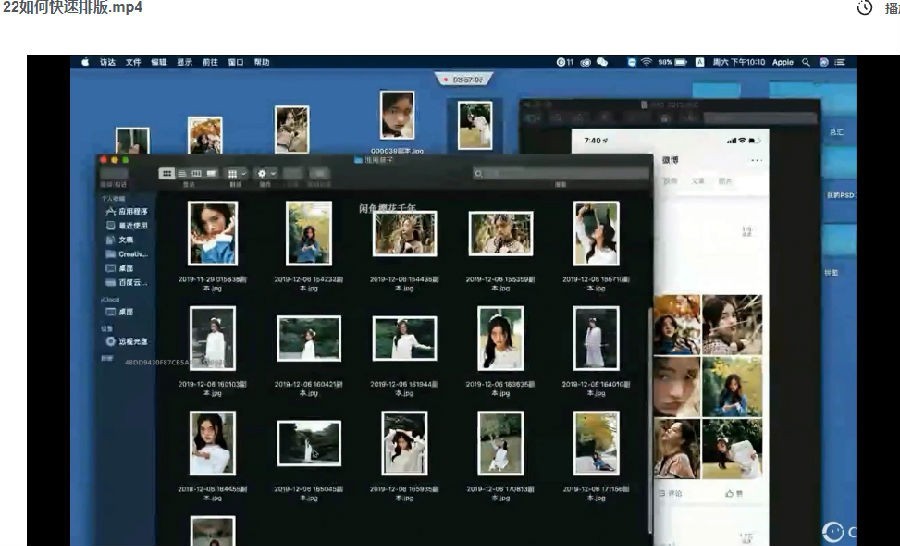
Task: Select the Creative Cloud folder in sidebar
Action: pyautogui.click(x=127, y=254)
